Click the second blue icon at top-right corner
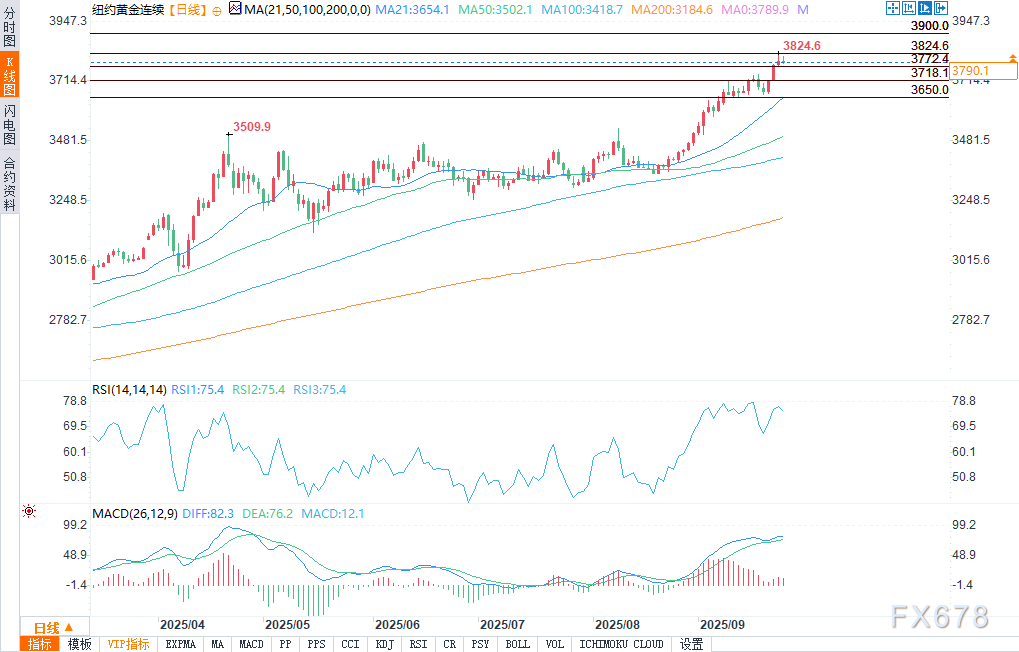The width and height of the screenshot is (1019, 652). coord(909,8)
